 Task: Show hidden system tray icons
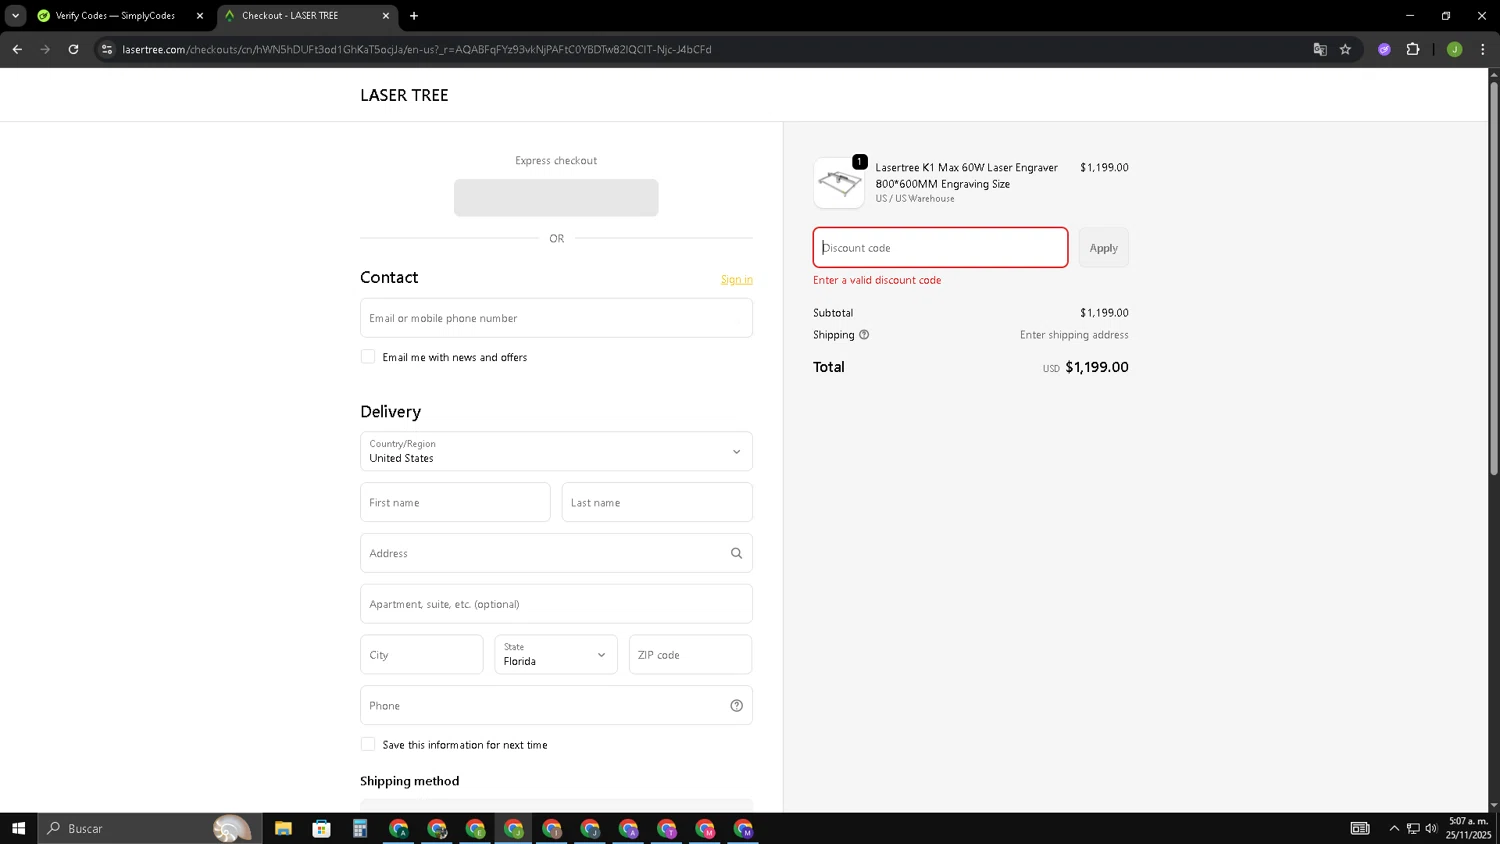coord(1394,828)
